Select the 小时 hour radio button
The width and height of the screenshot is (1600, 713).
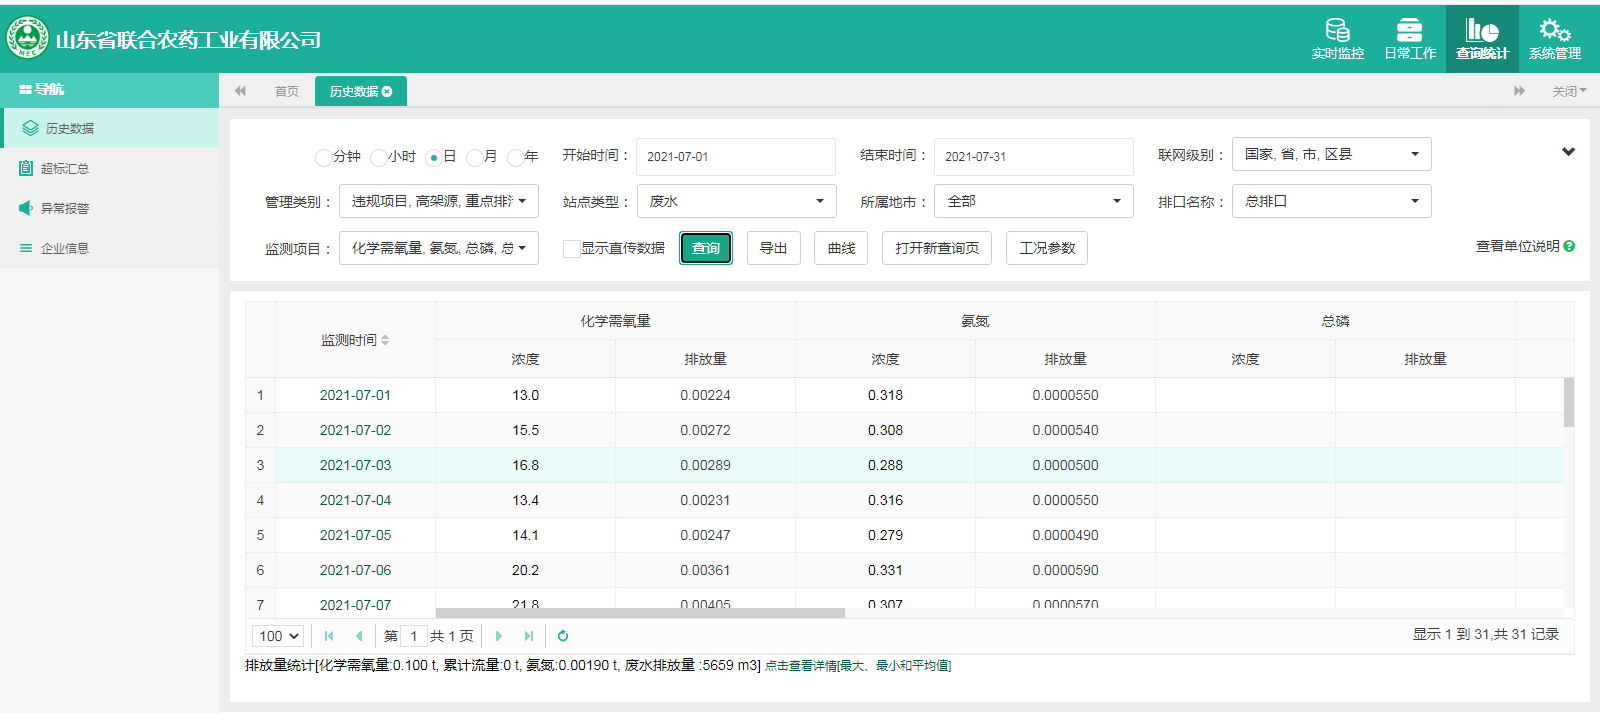tap(378, 157)
